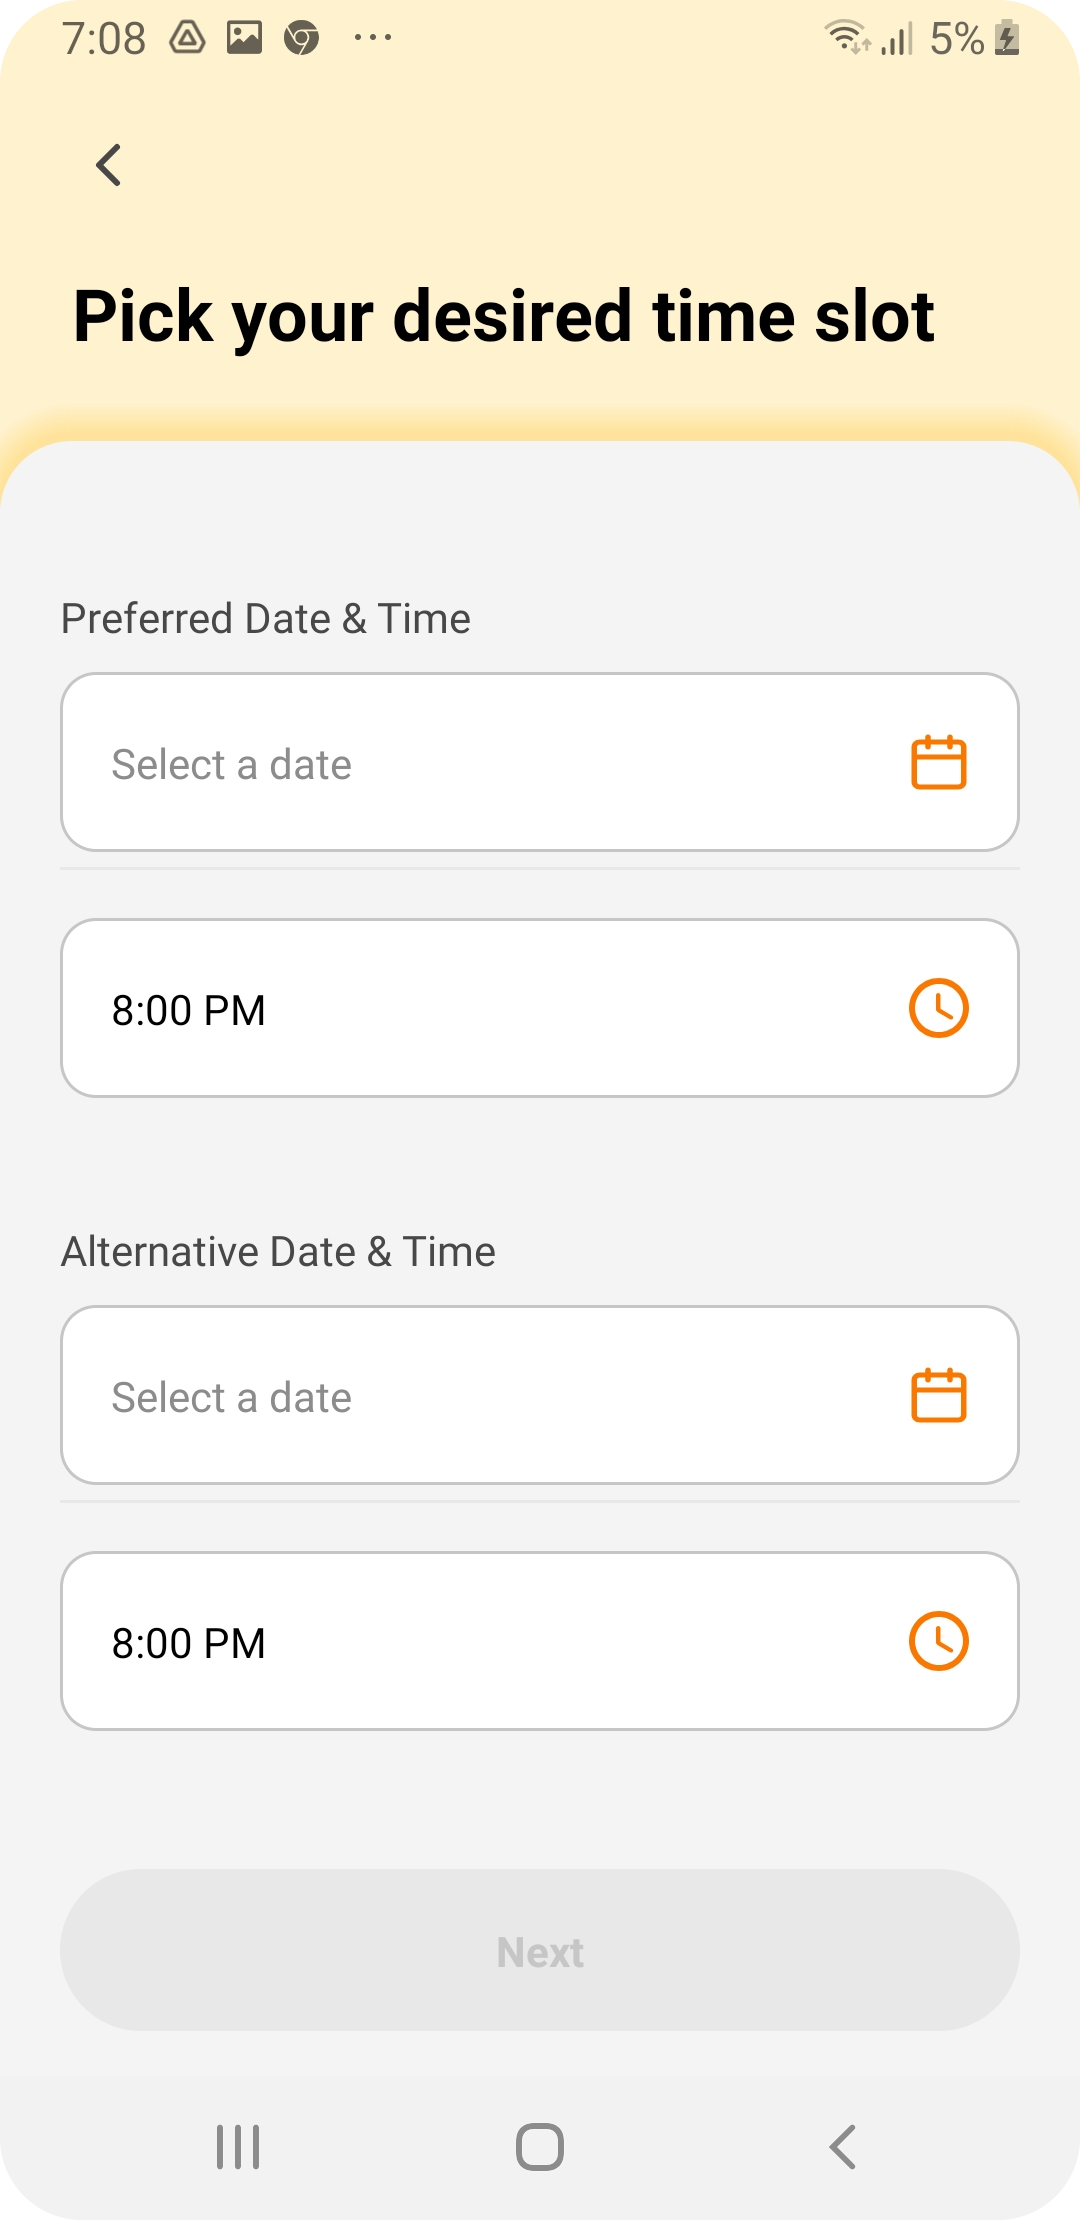Tap the three-dot more notifications indicator
This screenshot has width=1080, height=2220.
[x=373, y=38]
